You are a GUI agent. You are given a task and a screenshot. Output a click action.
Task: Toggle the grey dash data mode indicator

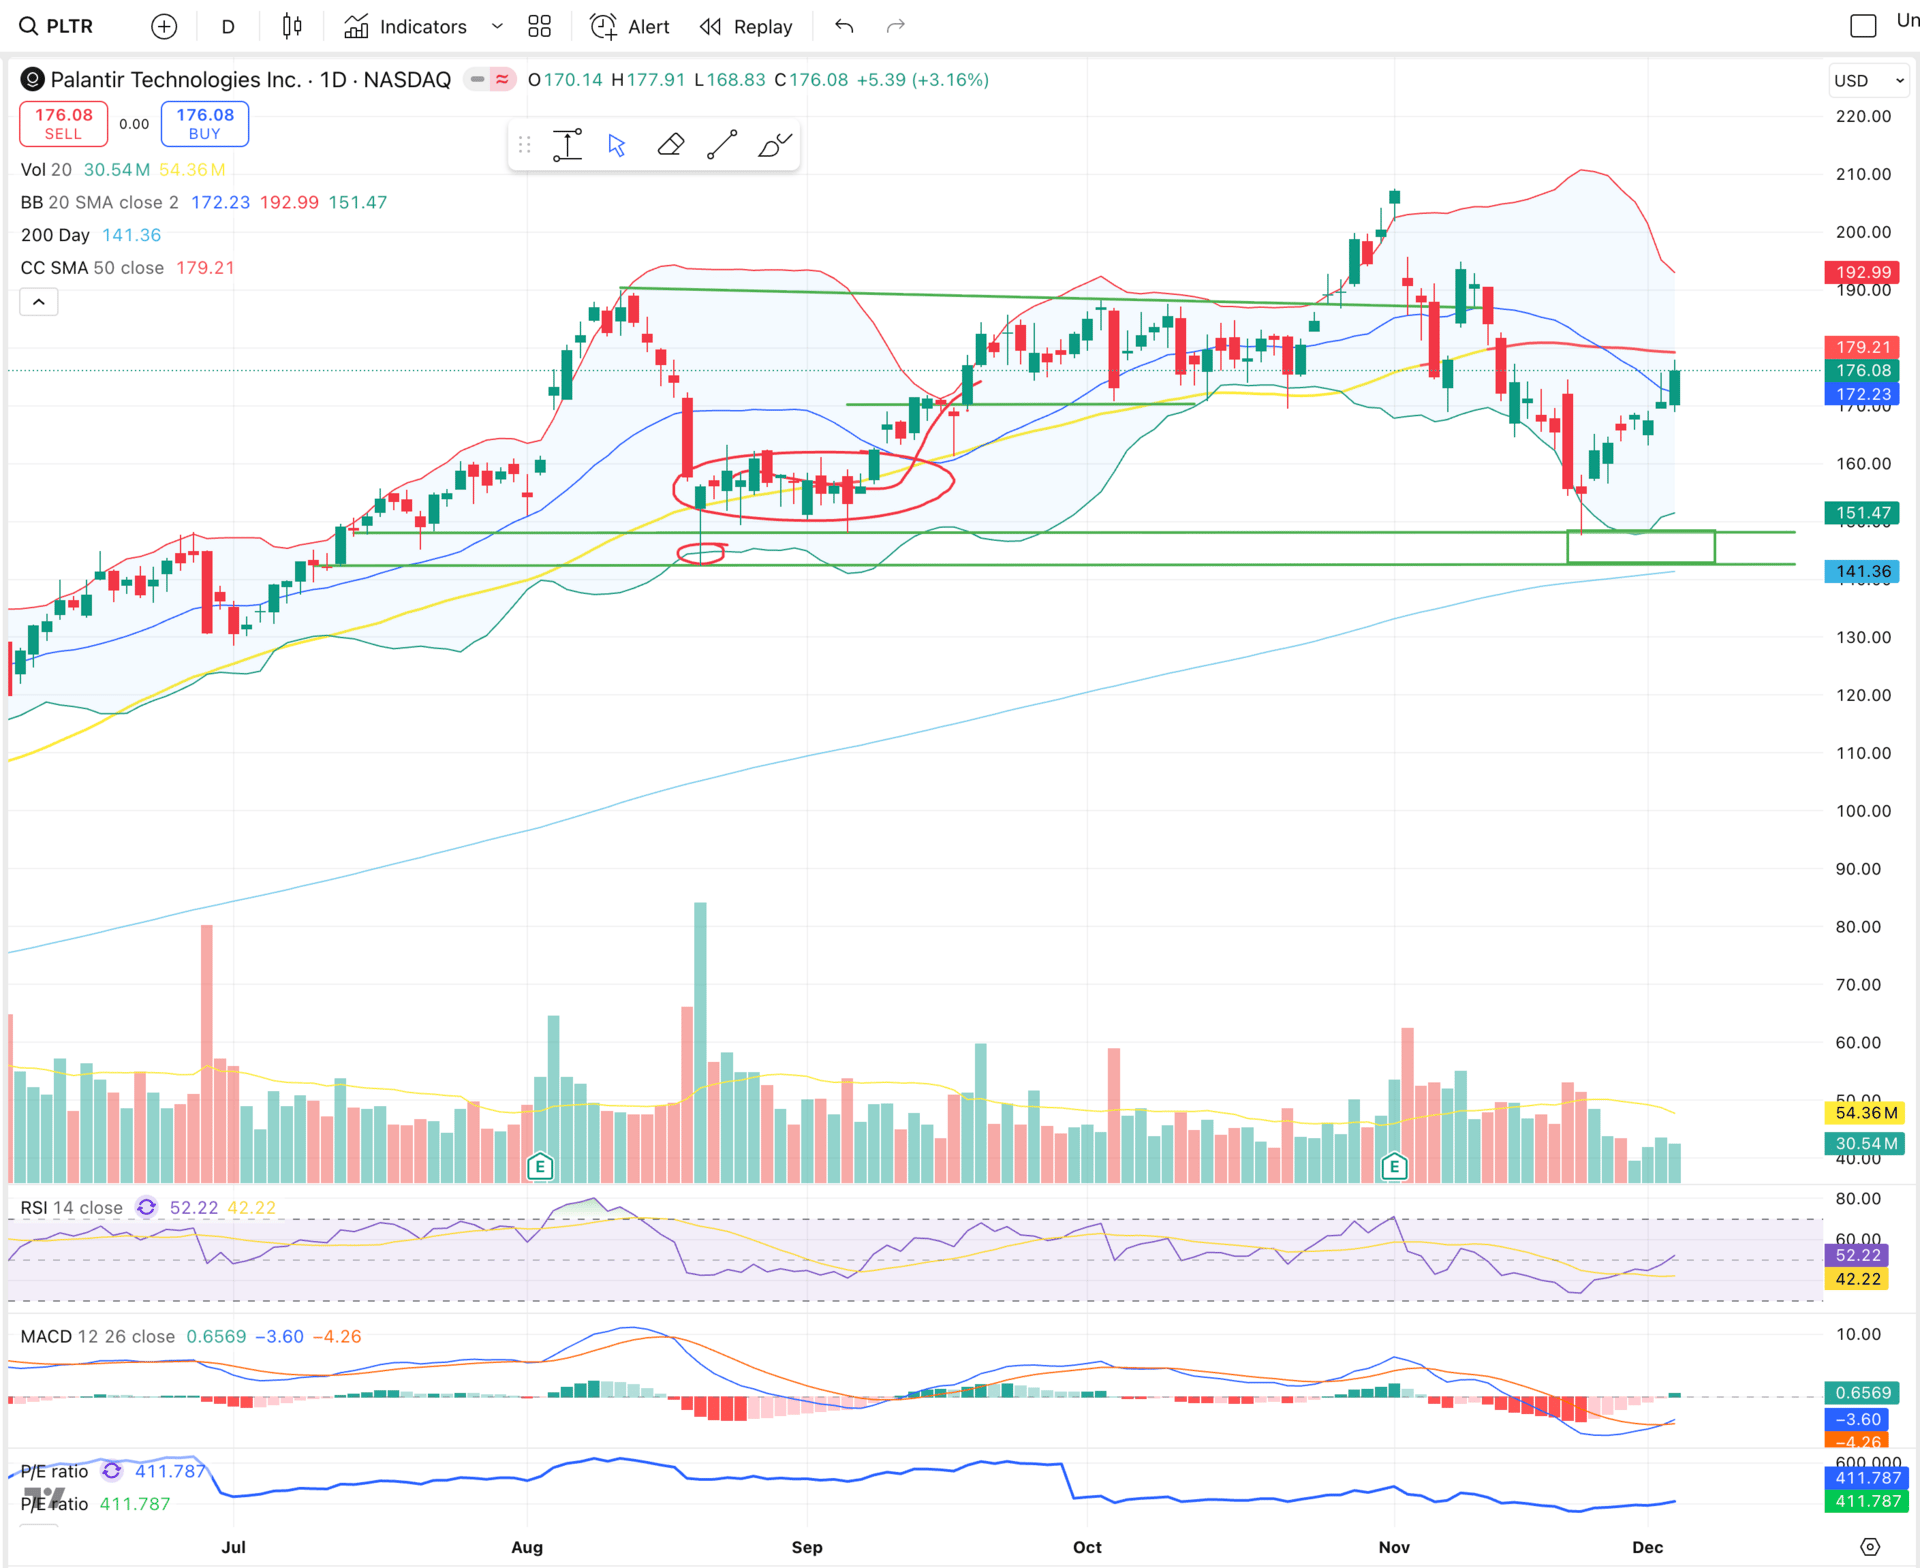pos(478,80)
